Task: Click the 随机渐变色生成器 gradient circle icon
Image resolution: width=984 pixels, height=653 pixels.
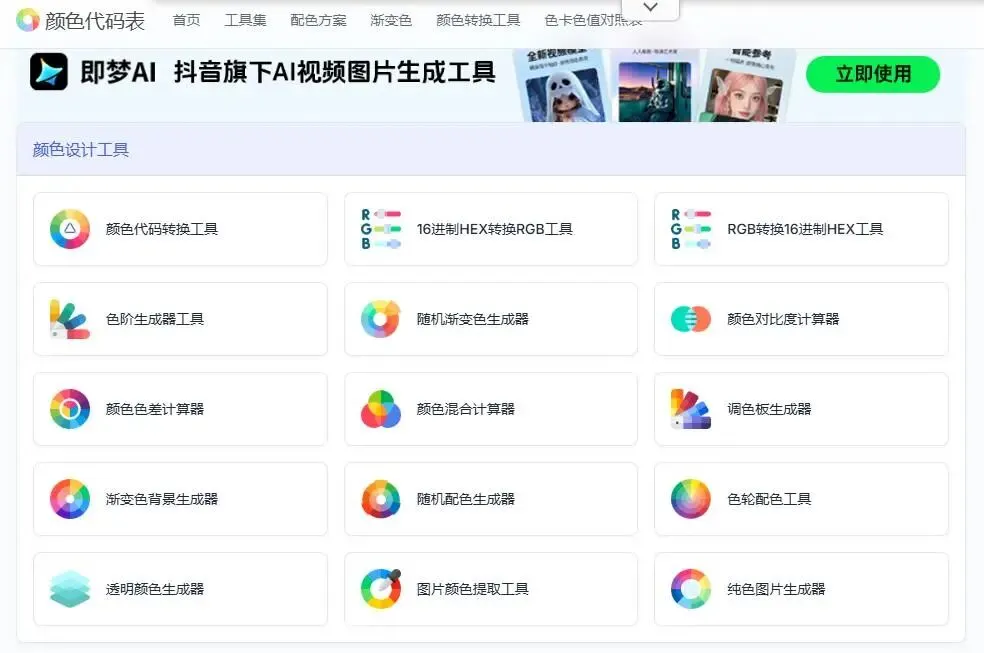Action: (380, 318)
